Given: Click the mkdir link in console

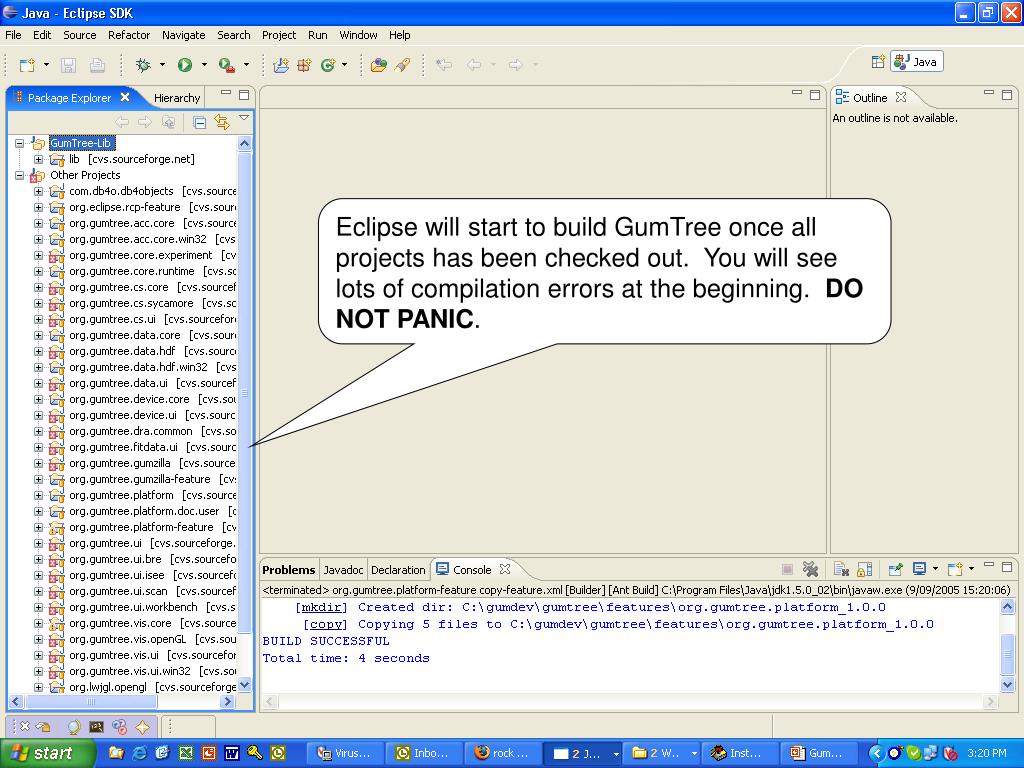Looking at the screenshot, I should tap(321, 607).
